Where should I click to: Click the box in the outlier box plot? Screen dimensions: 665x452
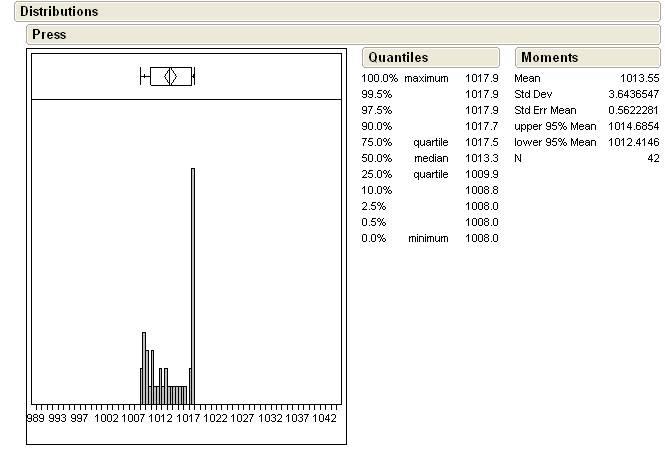[x=170, y=76]
